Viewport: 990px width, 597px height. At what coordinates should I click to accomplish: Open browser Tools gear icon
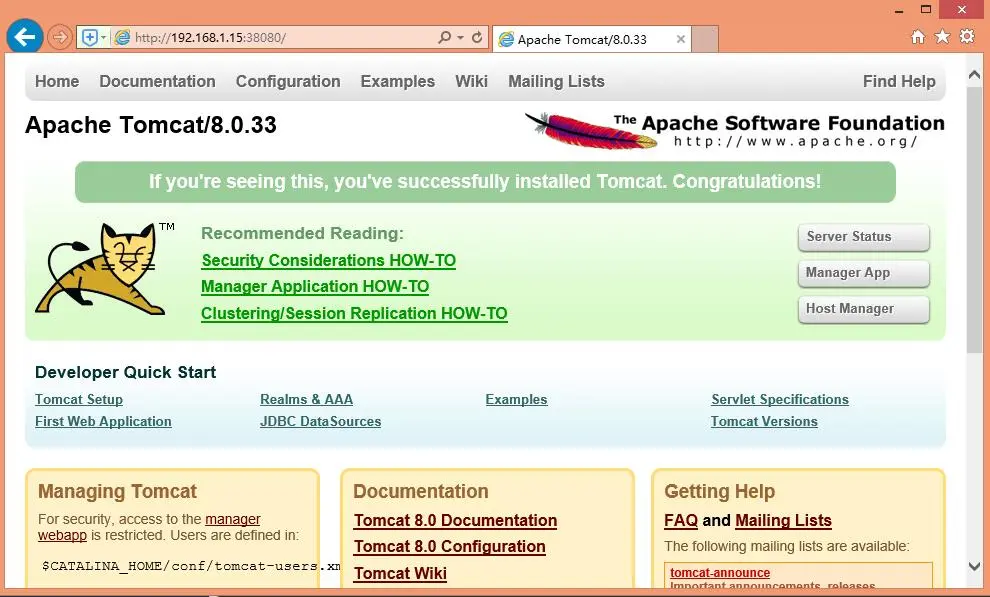967,36
